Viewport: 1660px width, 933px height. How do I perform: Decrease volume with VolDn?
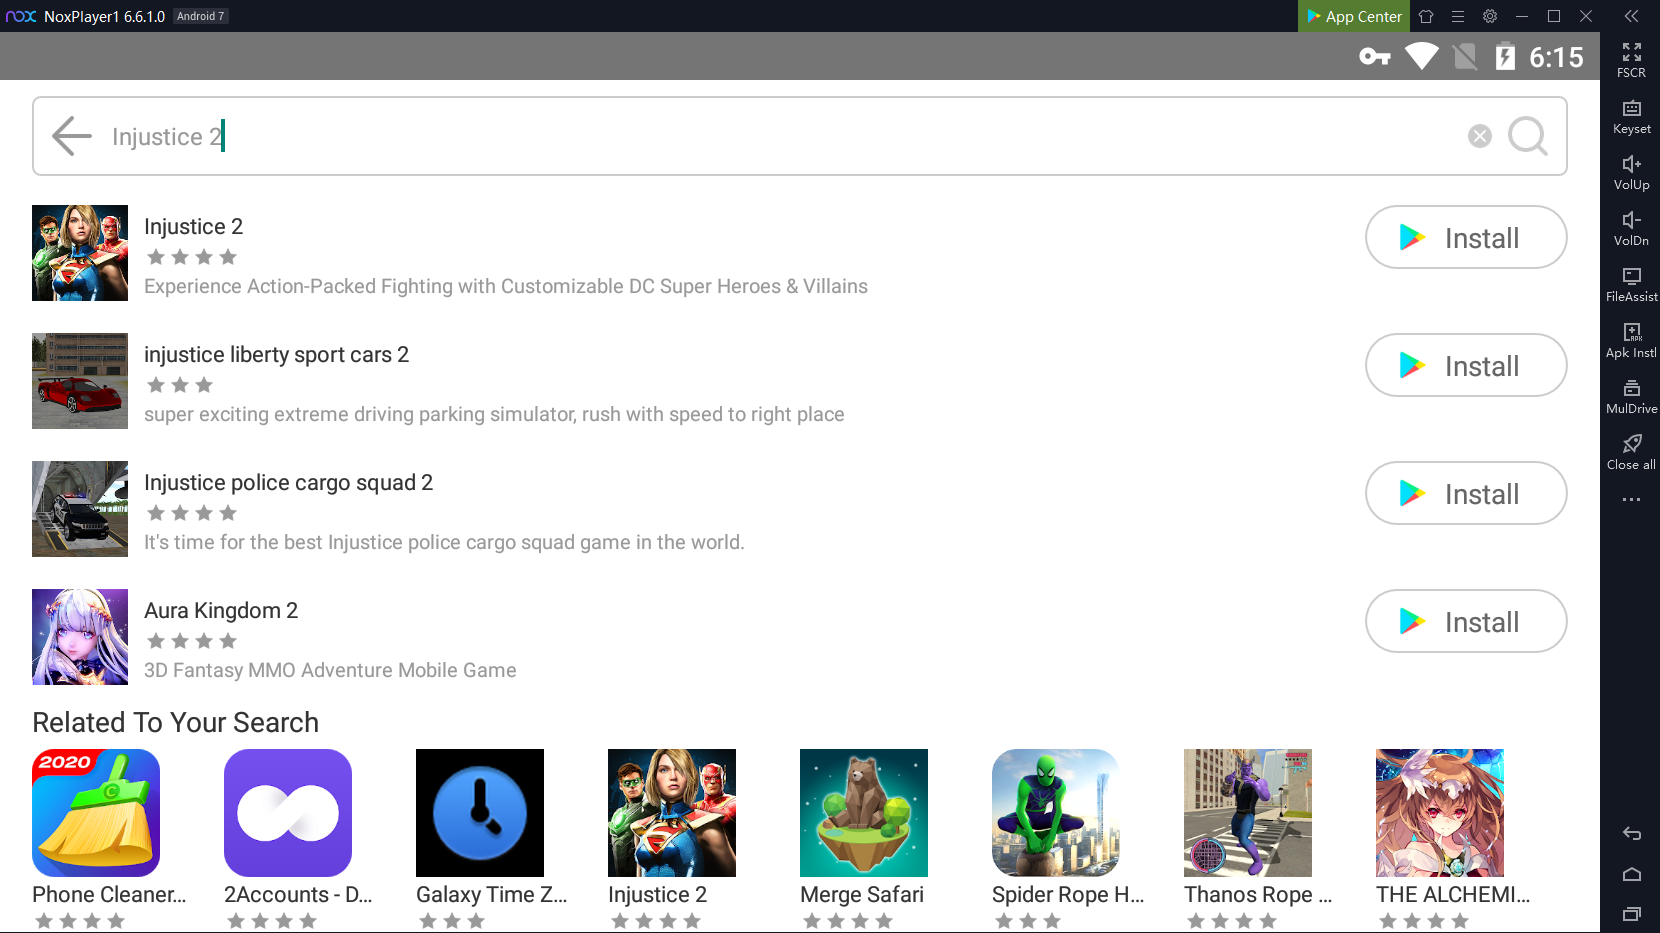coord(1631,228)
